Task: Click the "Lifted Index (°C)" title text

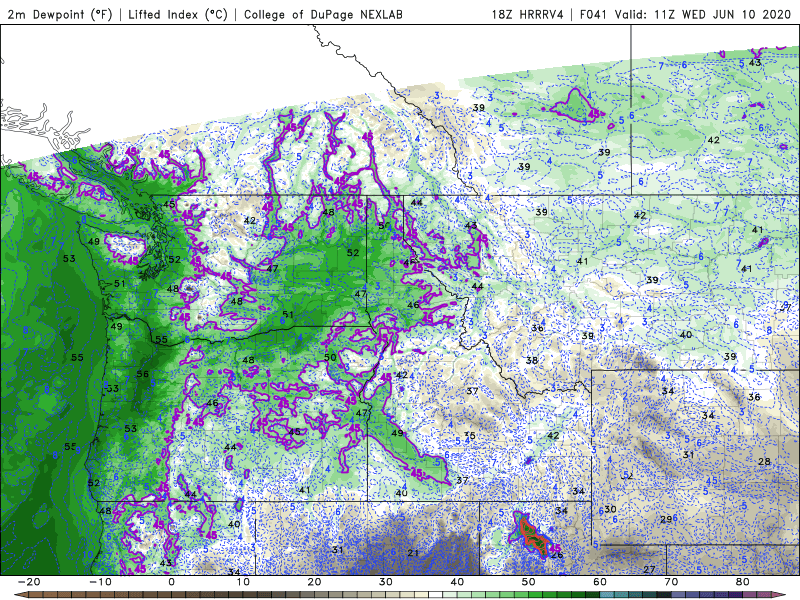Action: coord(178,14)
